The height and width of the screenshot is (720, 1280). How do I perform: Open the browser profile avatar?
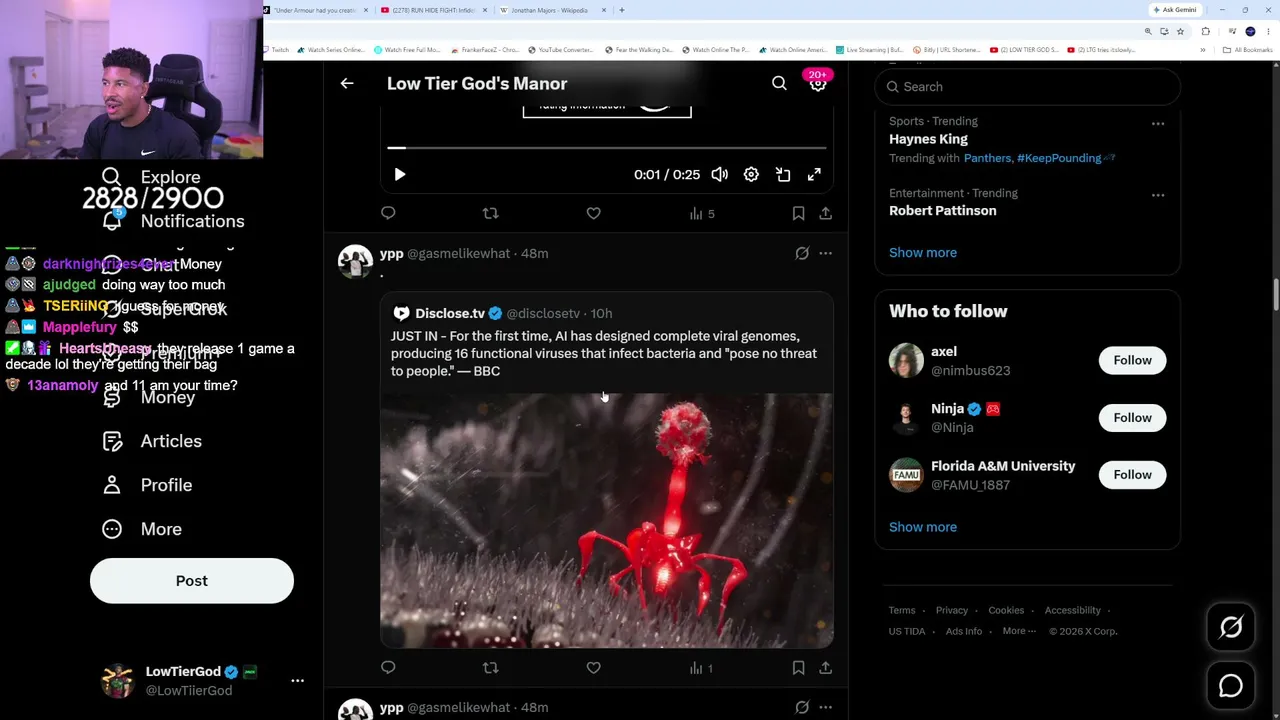click(x=1250, y=31)
